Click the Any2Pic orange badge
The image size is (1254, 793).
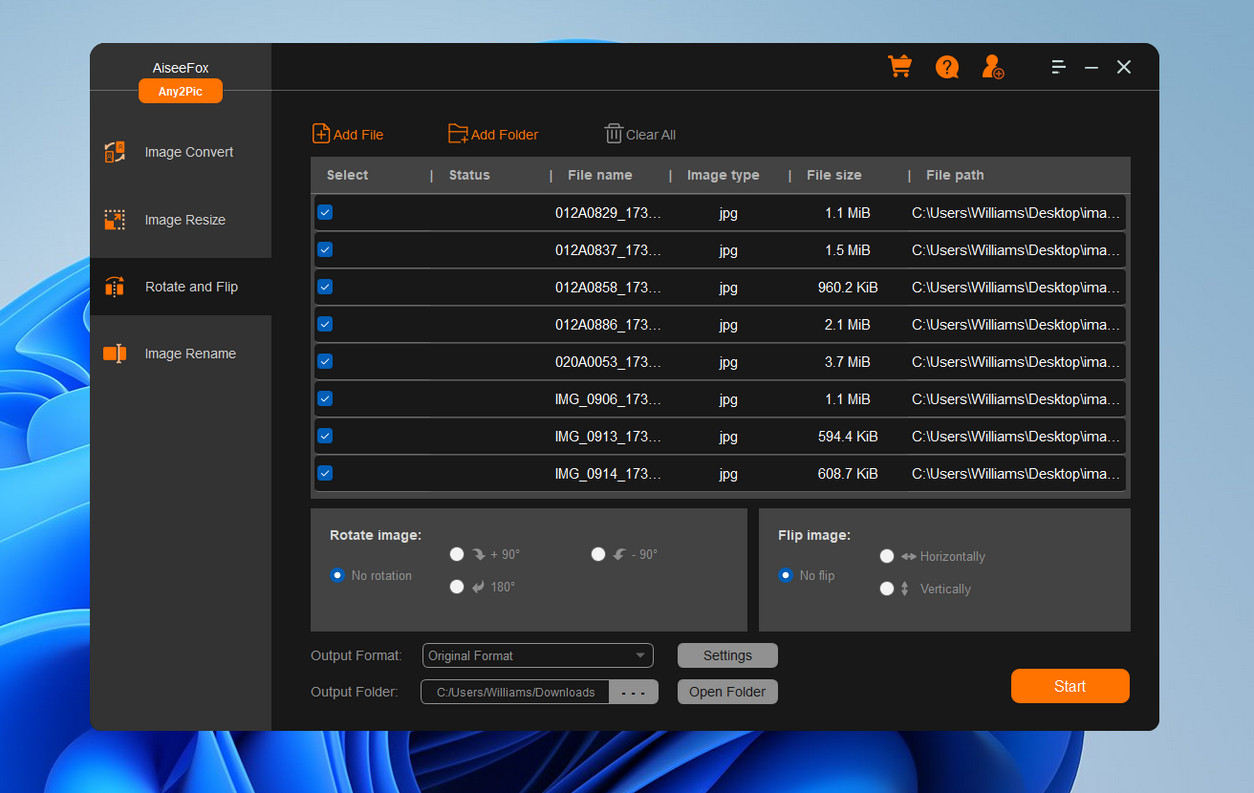[x=181, y=91]
